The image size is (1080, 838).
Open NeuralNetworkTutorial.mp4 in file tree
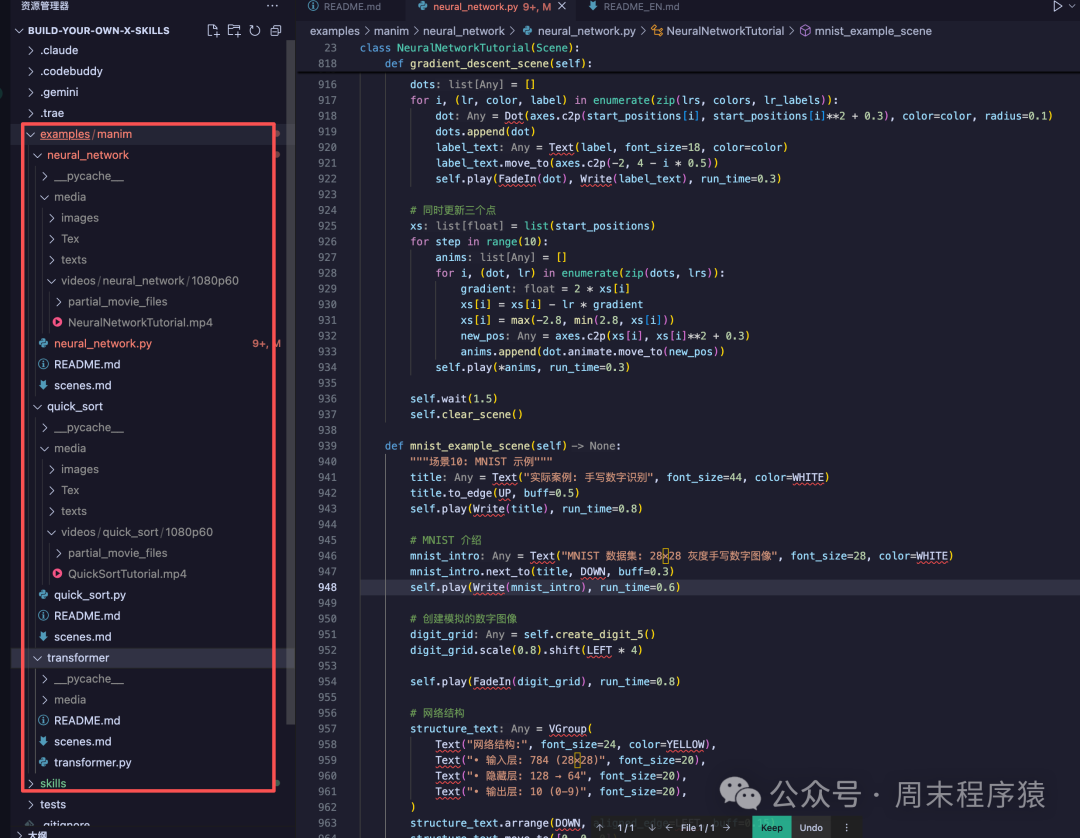point(140,322)
